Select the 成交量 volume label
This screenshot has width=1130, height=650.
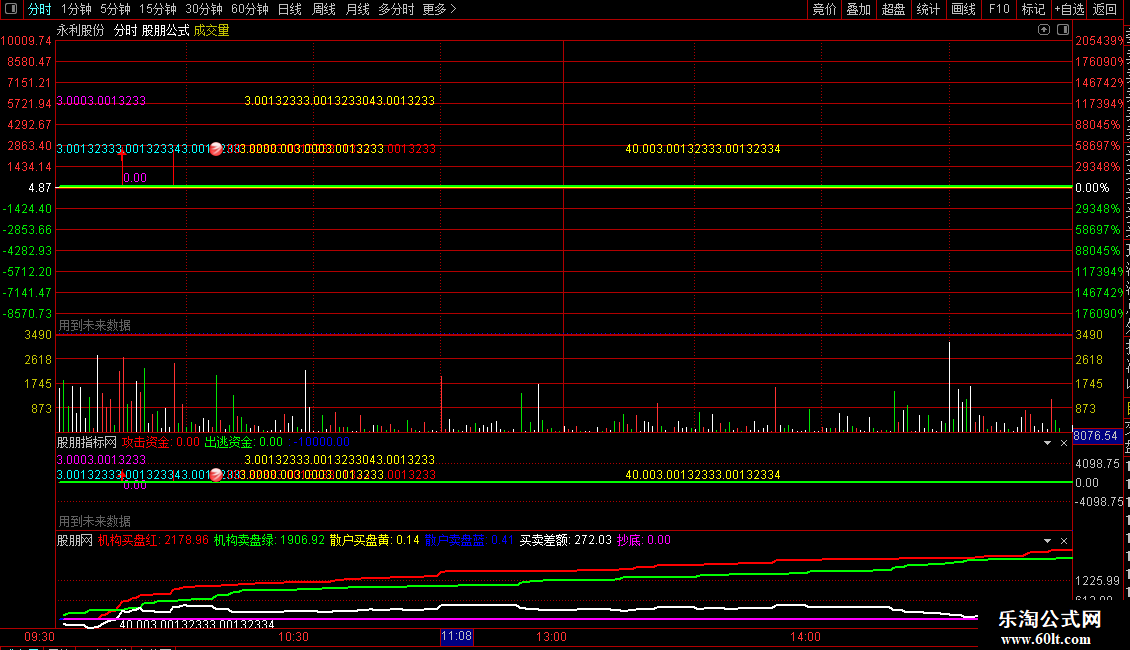point(211,30)
